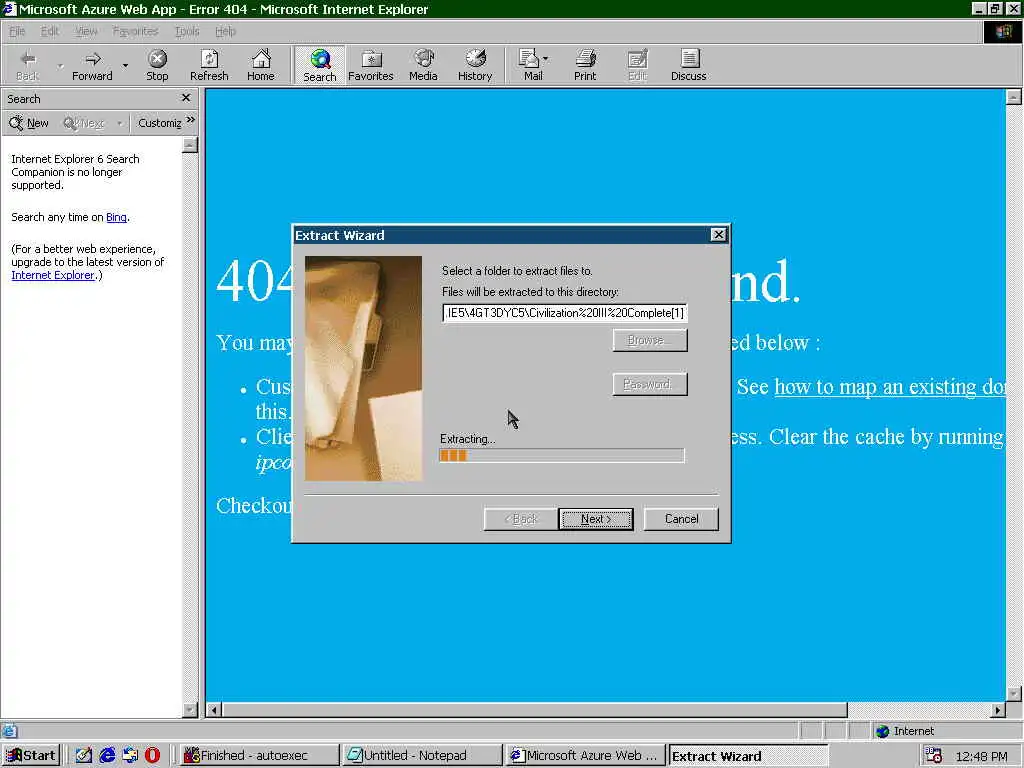
Task: Click the system tray scheduler icon
Action: 934,756
